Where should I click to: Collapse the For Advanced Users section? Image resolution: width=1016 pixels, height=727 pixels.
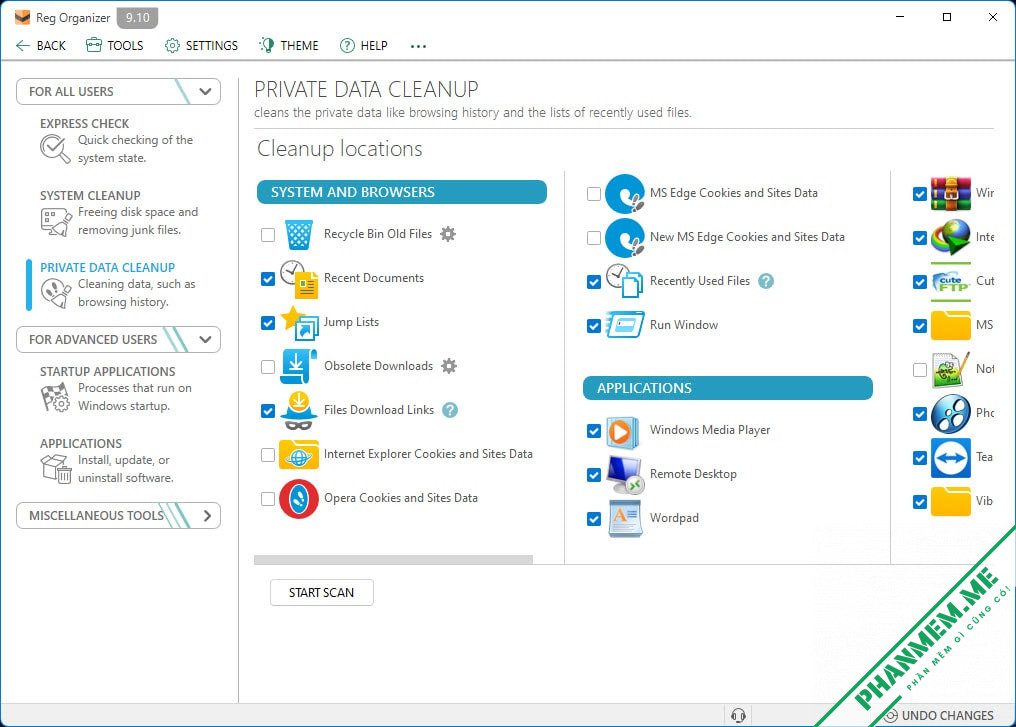click(x=205, y=340)
